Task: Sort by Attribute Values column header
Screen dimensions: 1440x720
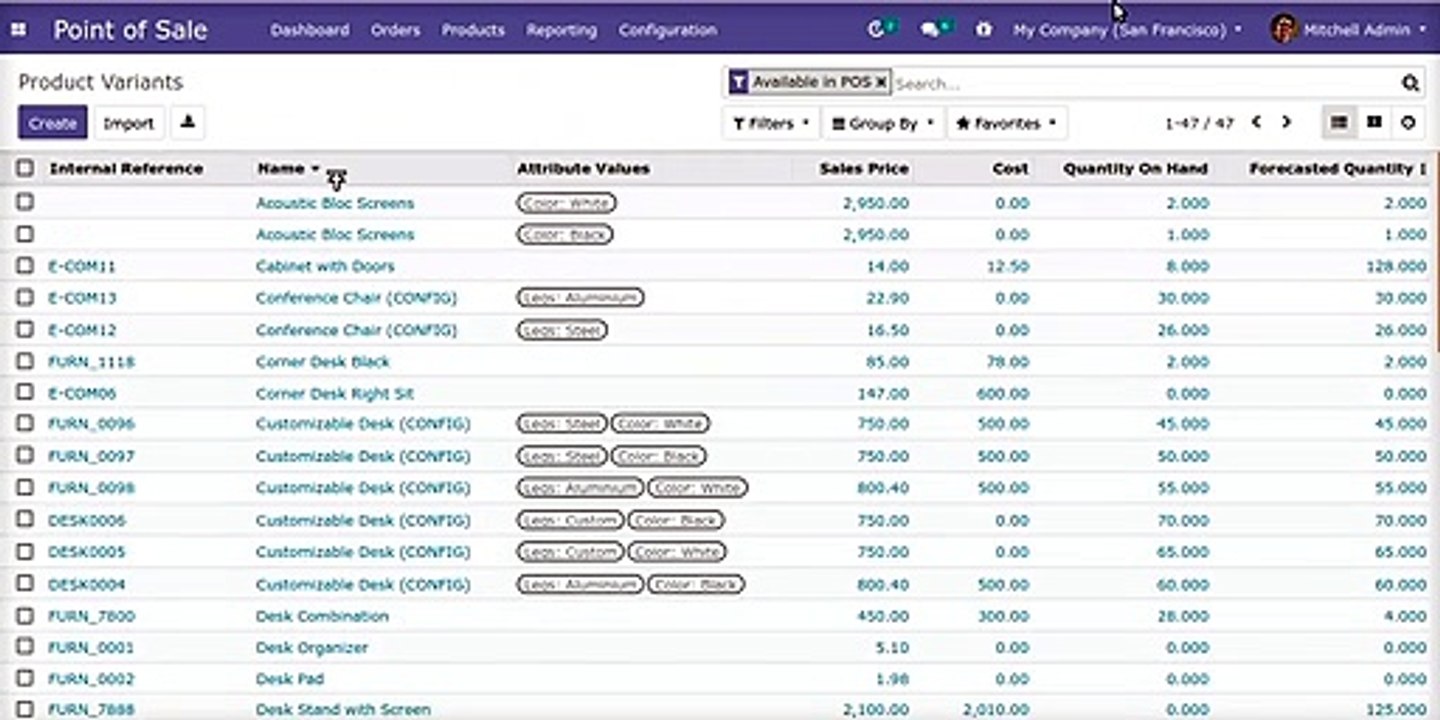Action: coord(583,168)
